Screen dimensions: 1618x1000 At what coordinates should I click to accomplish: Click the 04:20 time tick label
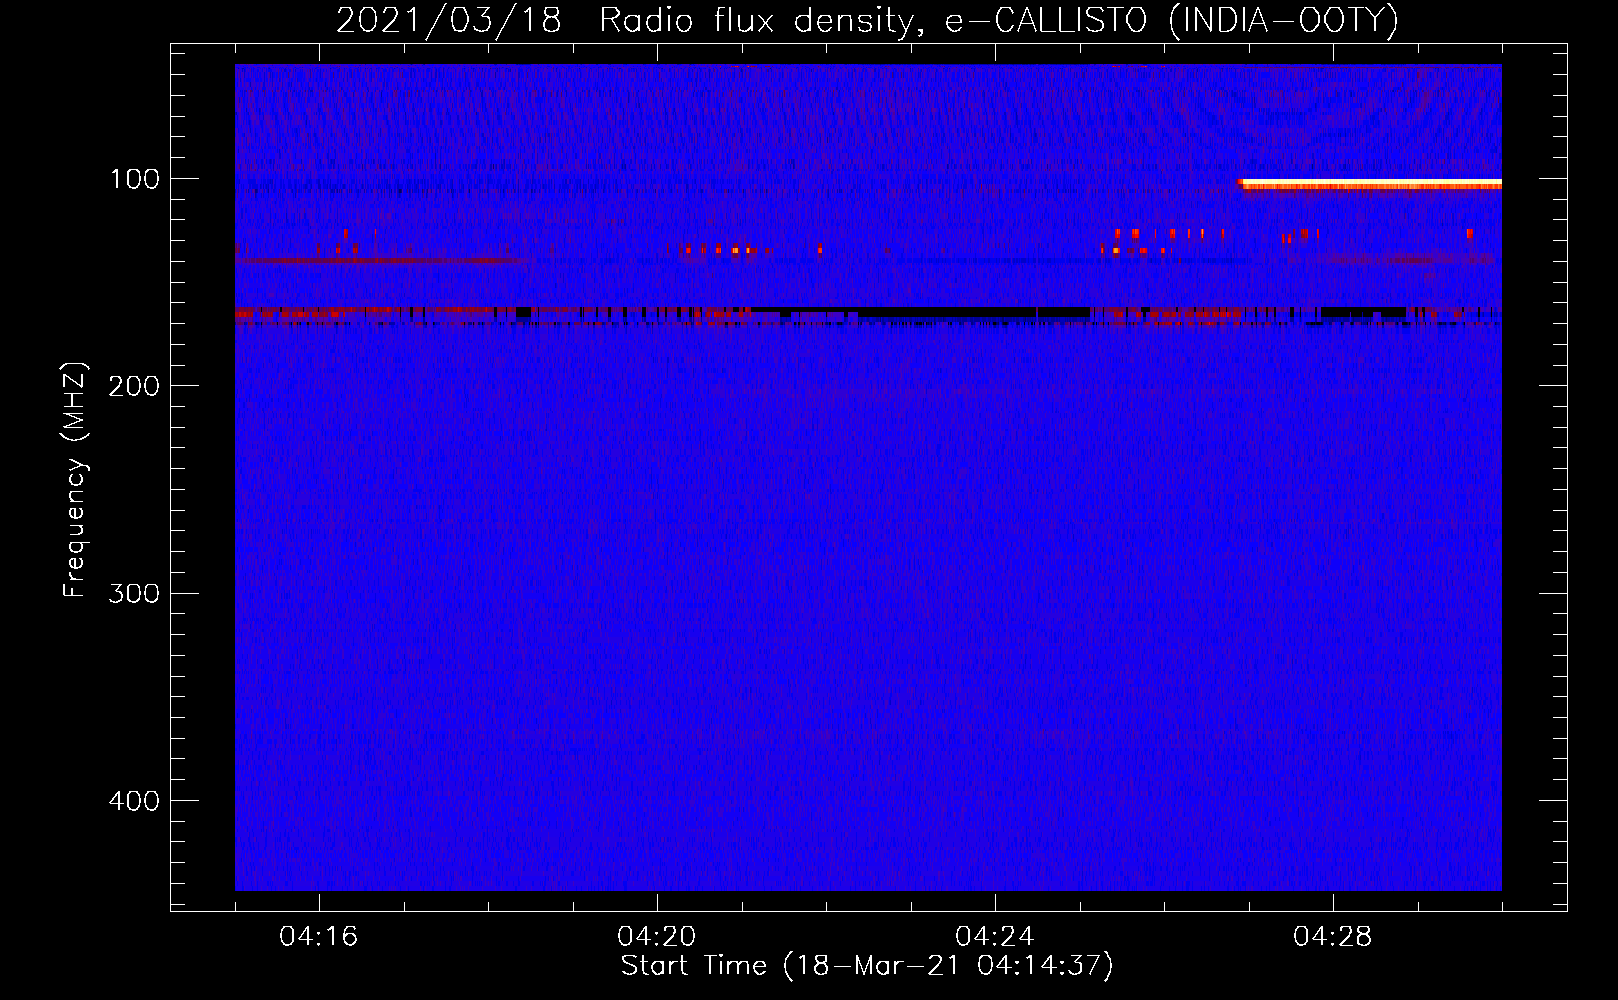click(657, 937)
